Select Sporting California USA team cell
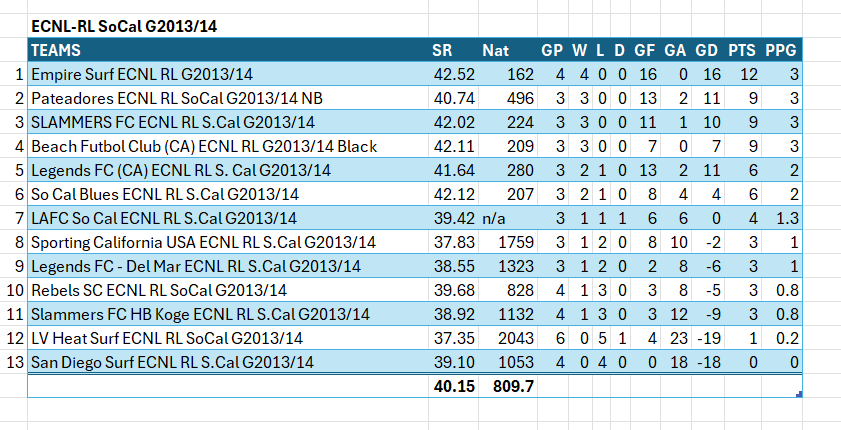The width and height of the screenshot is (841, 430). [x=228, y=242]
